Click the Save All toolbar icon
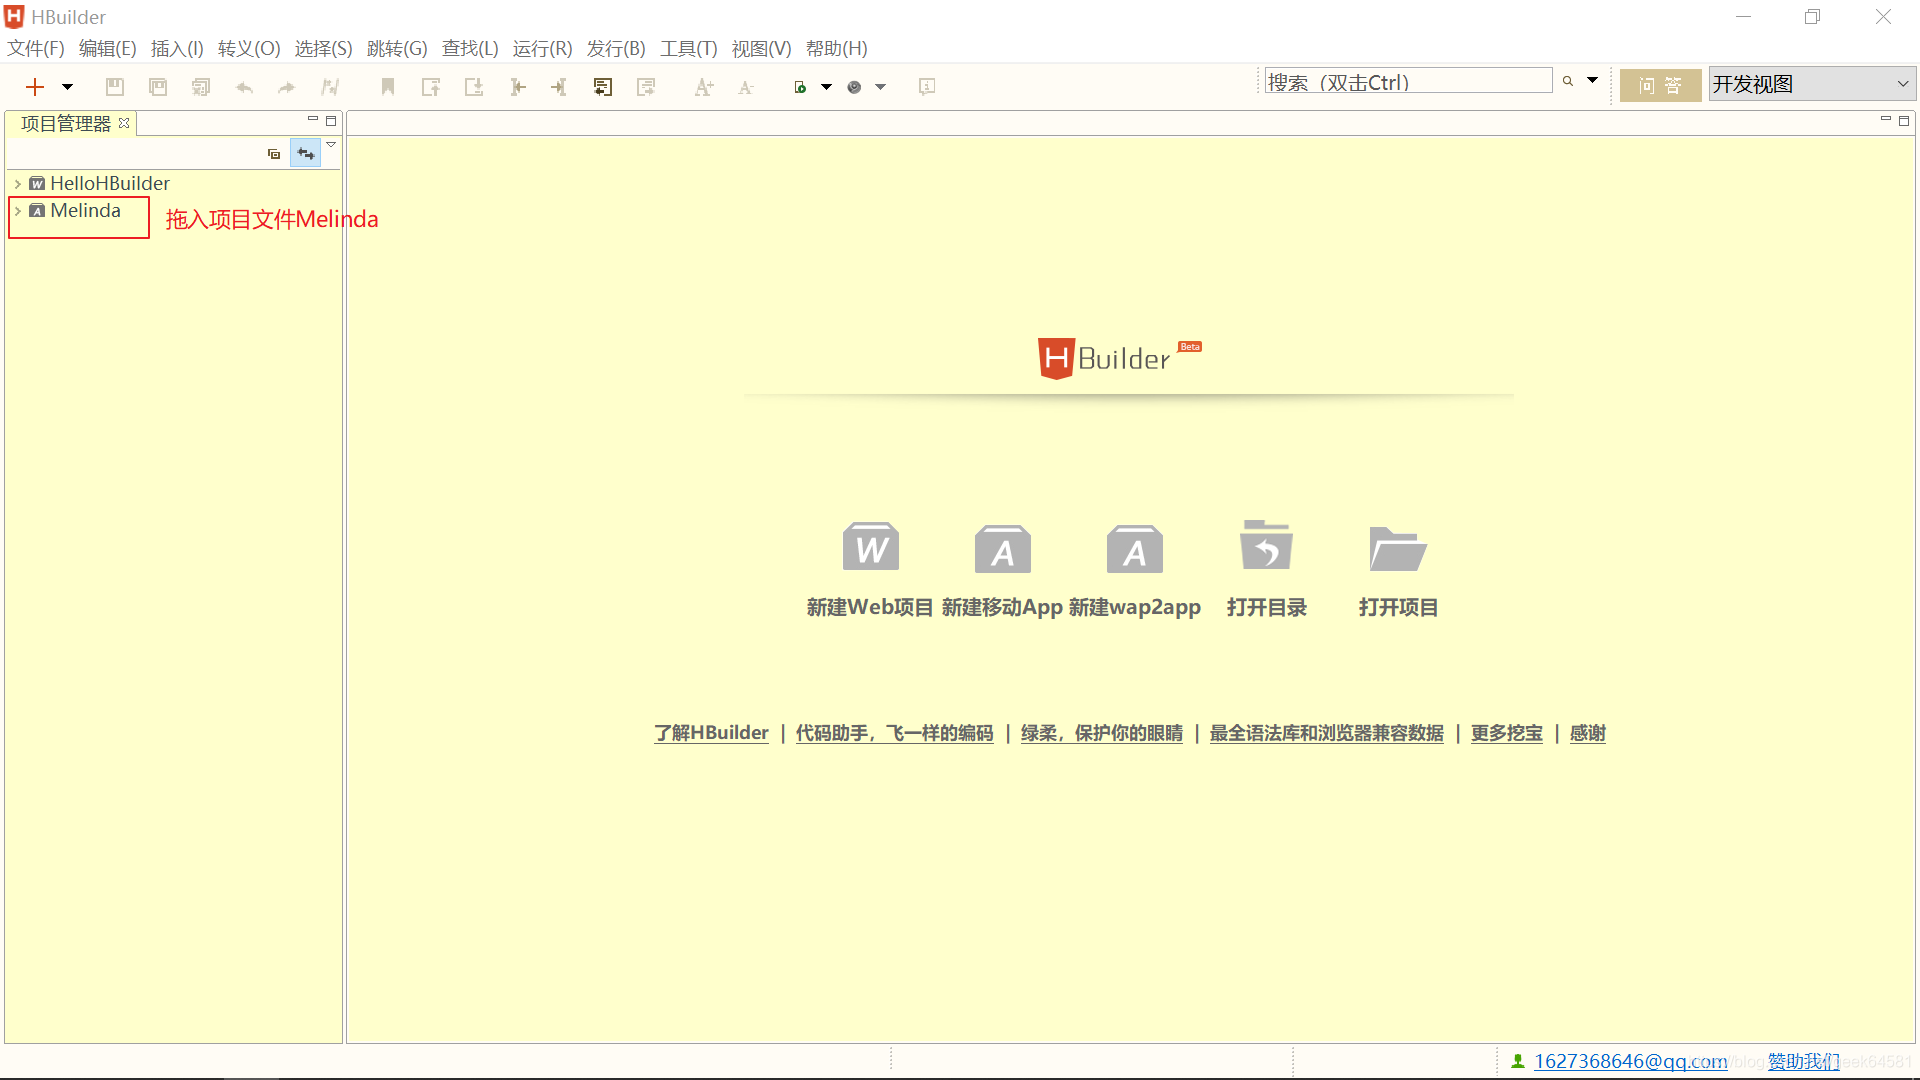 [x=201, y=87]
